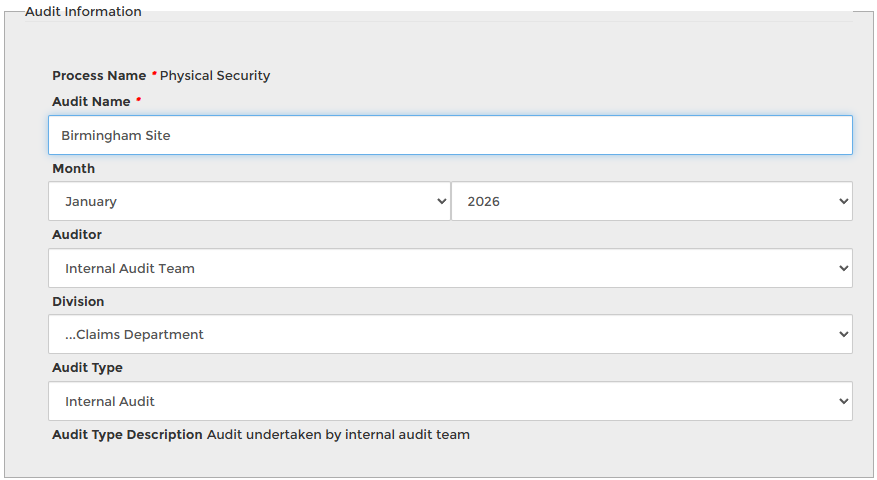Click the 'Audit undertaken by internal audit team' text

point(338,434)
